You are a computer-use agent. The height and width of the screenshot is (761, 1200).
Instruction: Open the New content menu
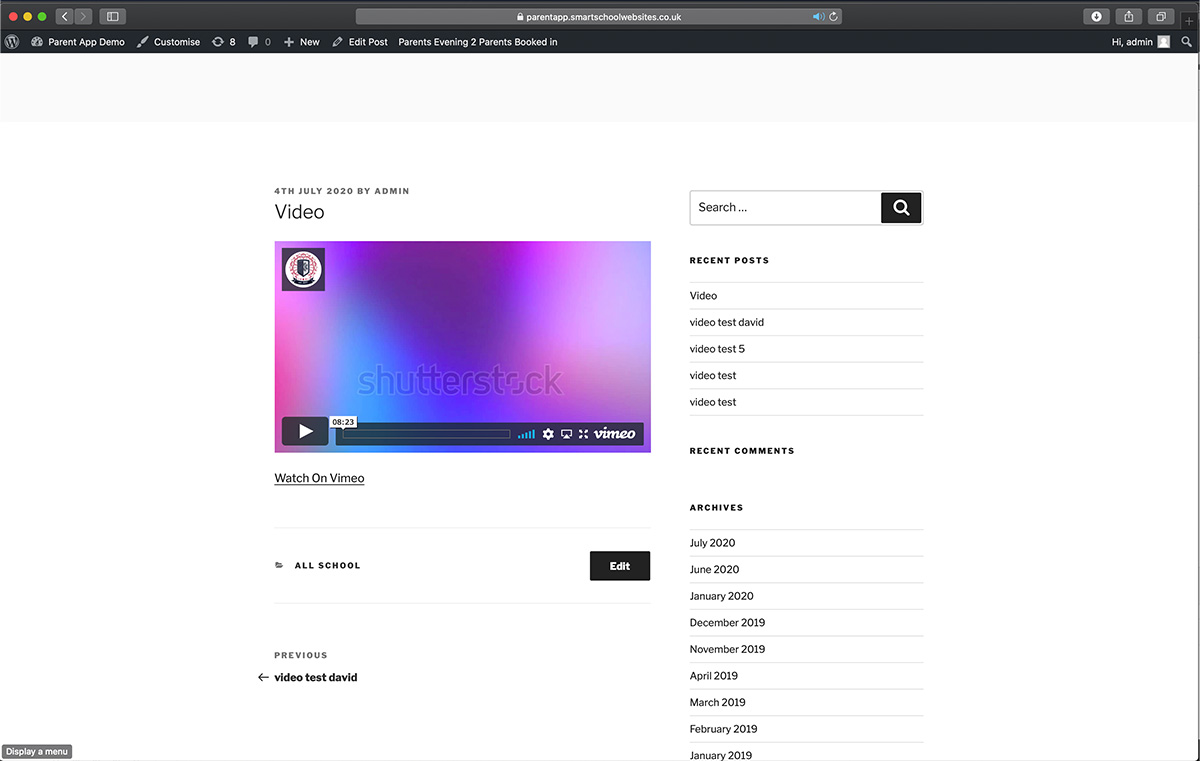pos(302,42)
